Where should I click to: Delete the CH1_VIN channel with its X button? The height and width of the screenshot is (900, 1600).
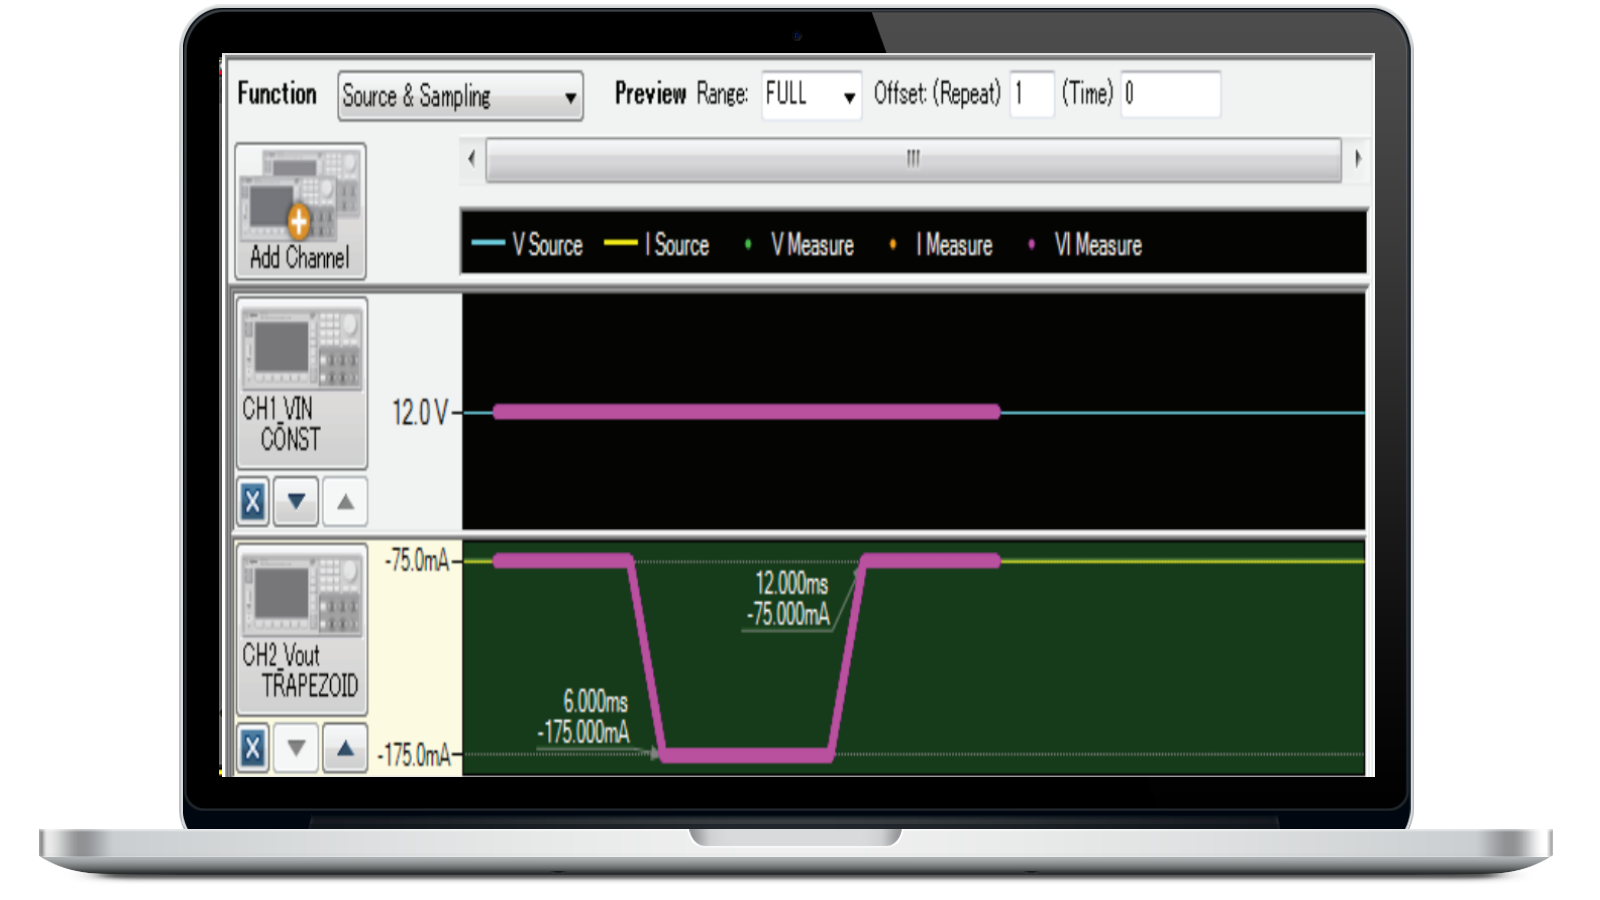pyautogui.click(x=252, y=503)
